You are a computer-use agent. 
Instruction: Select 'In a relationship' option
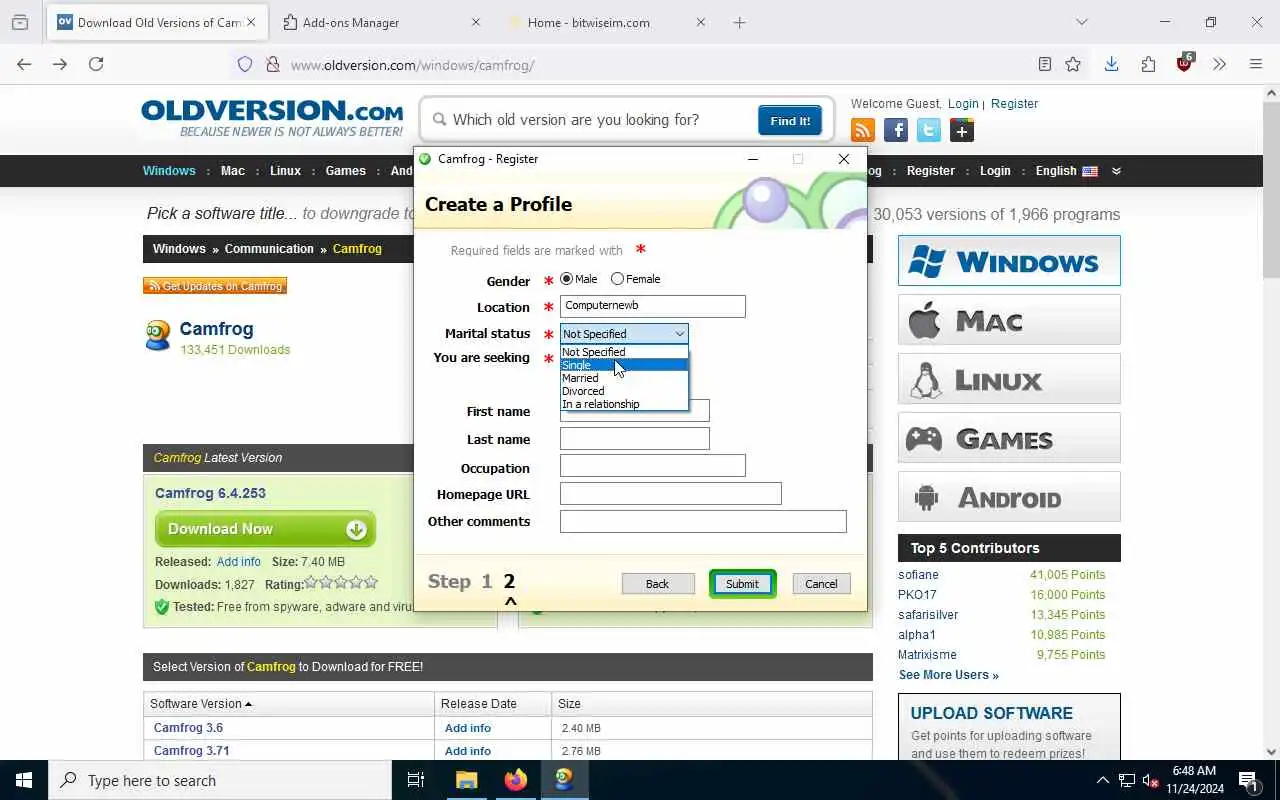[624, 404]
